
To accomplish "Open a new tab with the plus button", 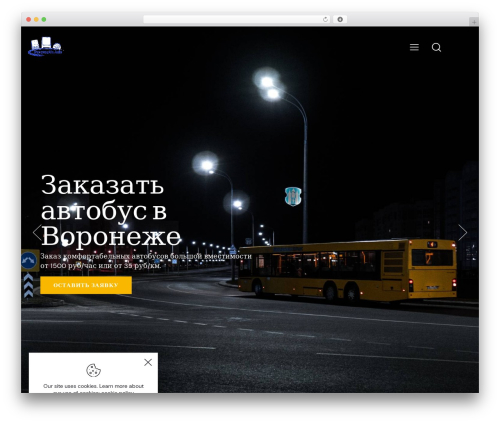I will point(474,22).
